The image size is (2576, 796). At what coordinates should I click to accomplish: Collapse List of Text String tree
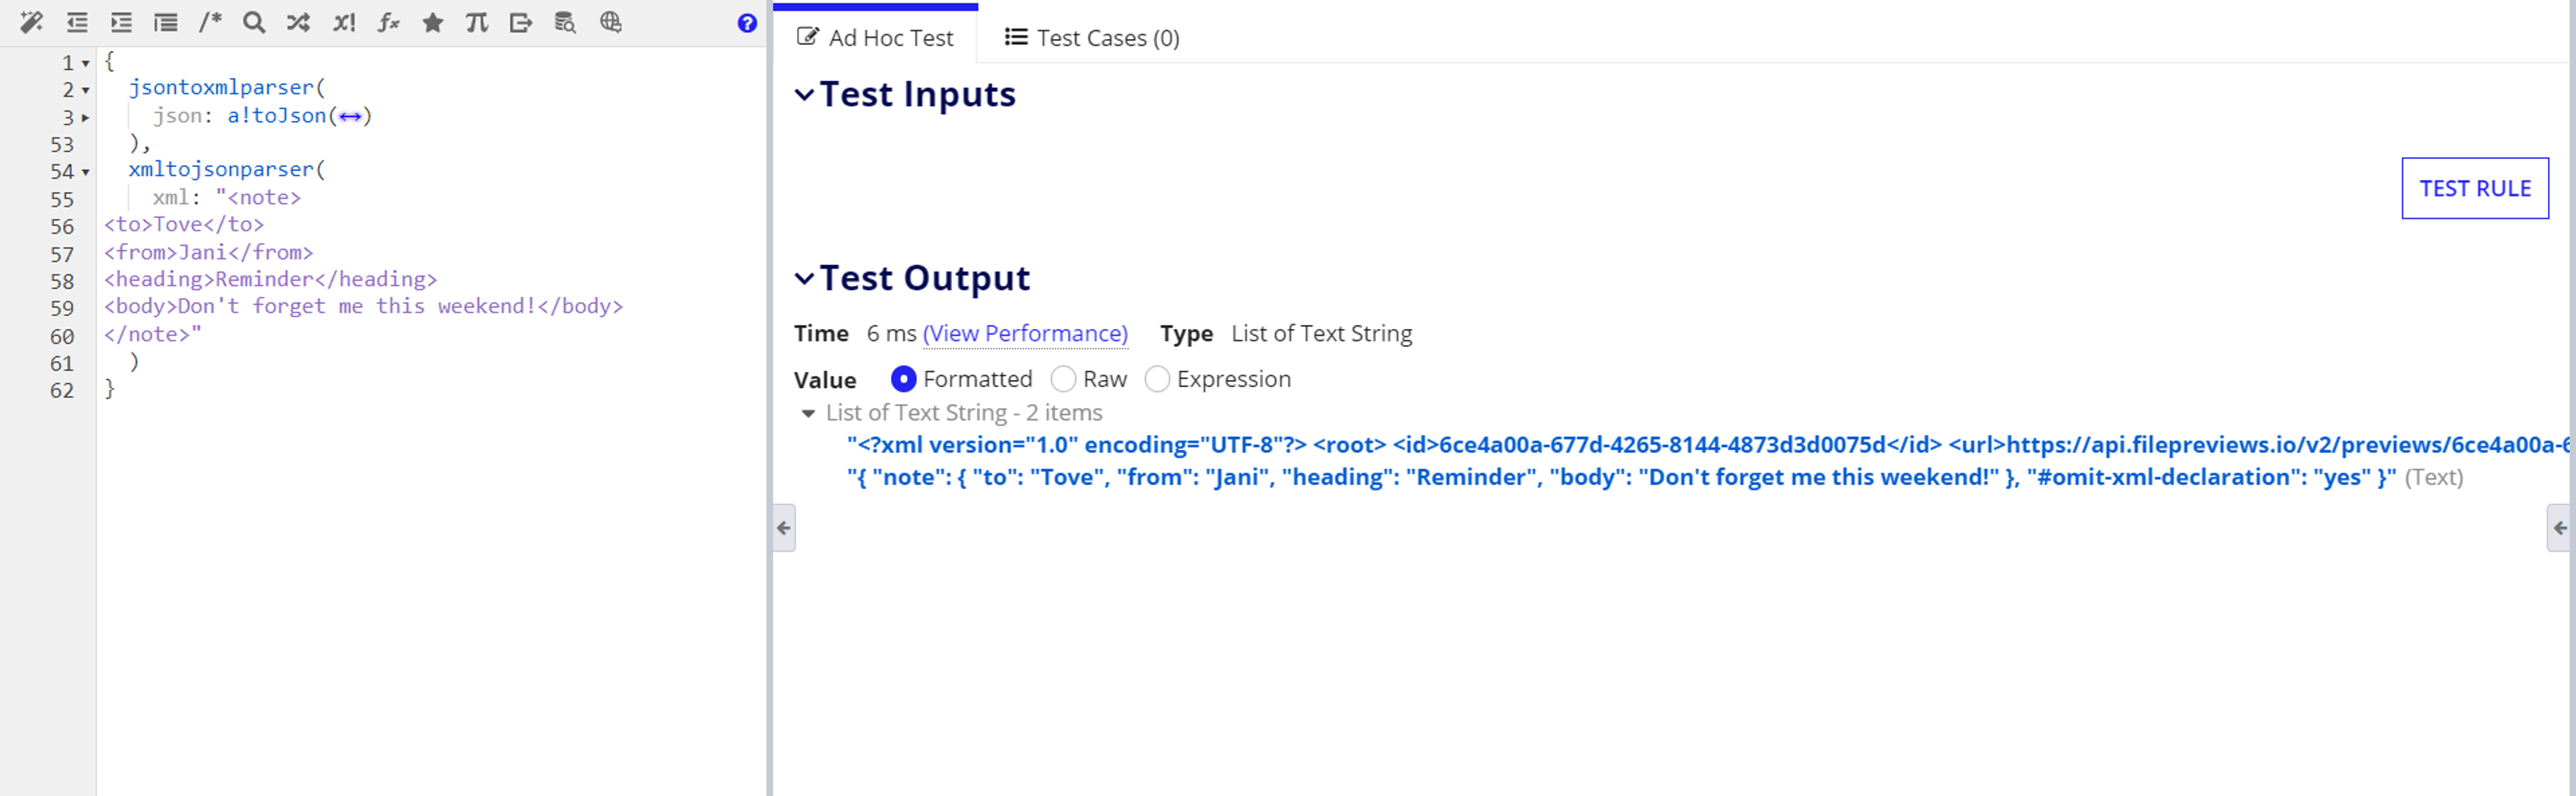808,413
